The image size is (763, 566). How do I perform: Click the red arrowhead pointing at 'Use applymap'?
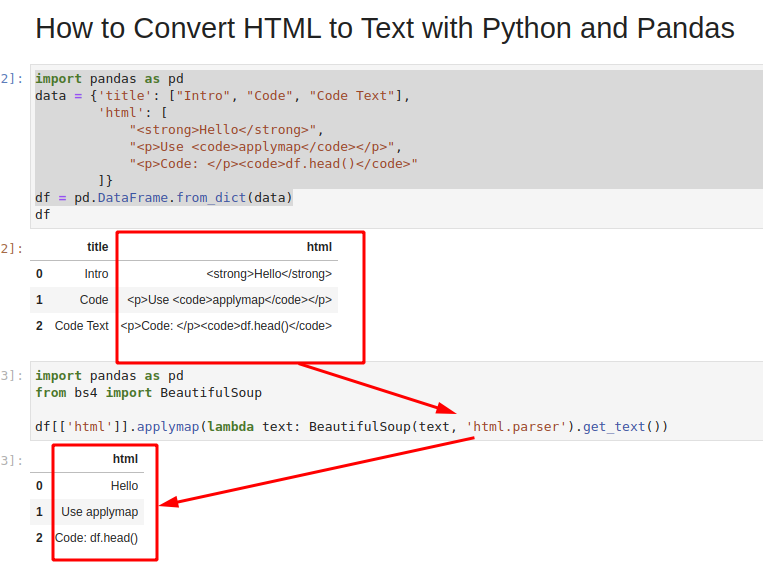click(x=169, y=502)
